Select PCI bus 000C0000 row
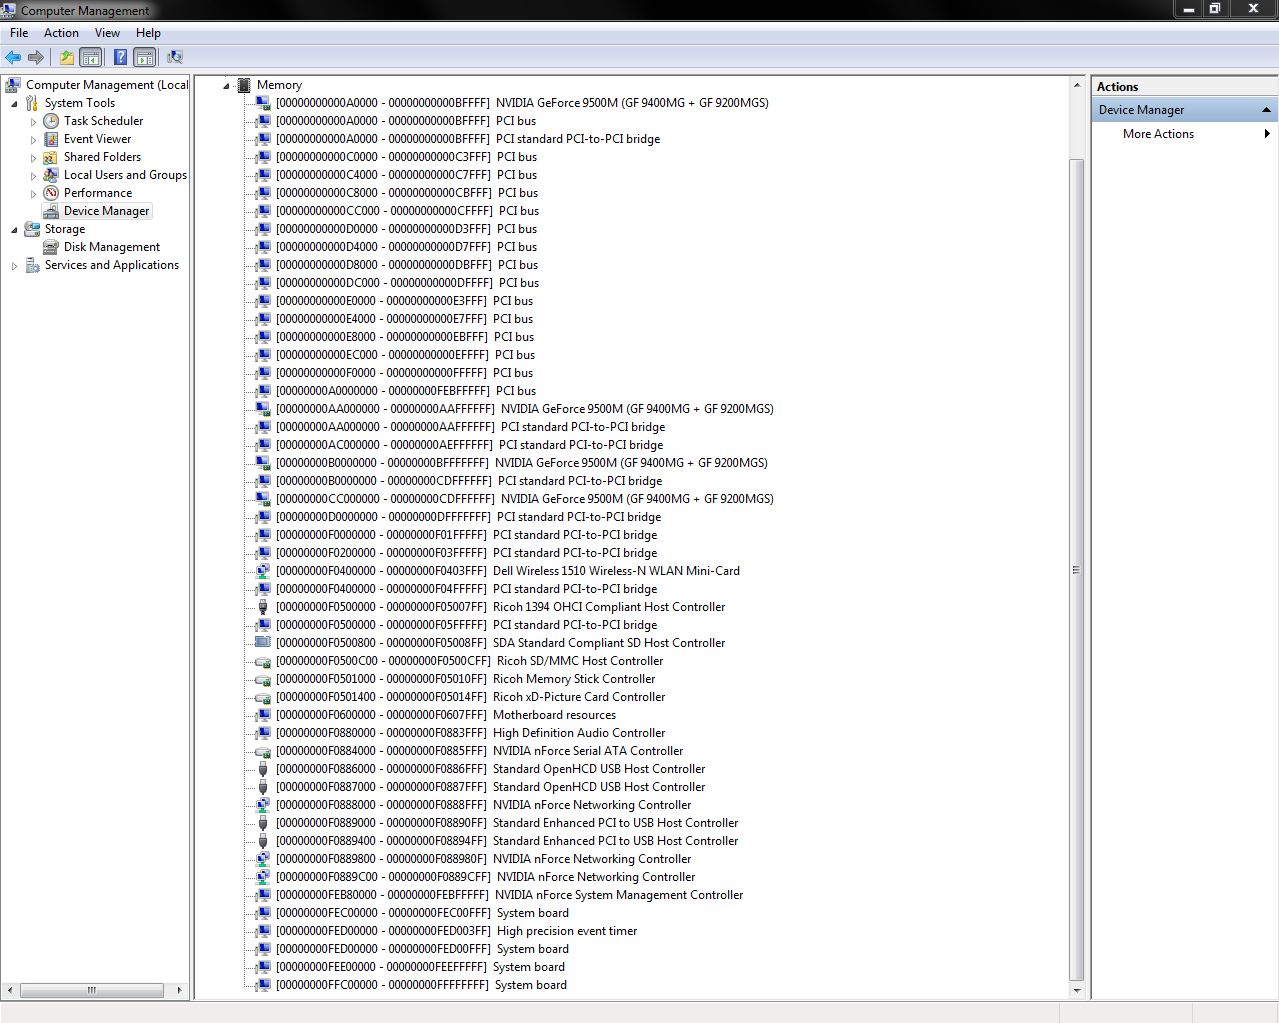Image resolution: width=1279 pixels, height=1023 pixels. click(x=406, y=157)
